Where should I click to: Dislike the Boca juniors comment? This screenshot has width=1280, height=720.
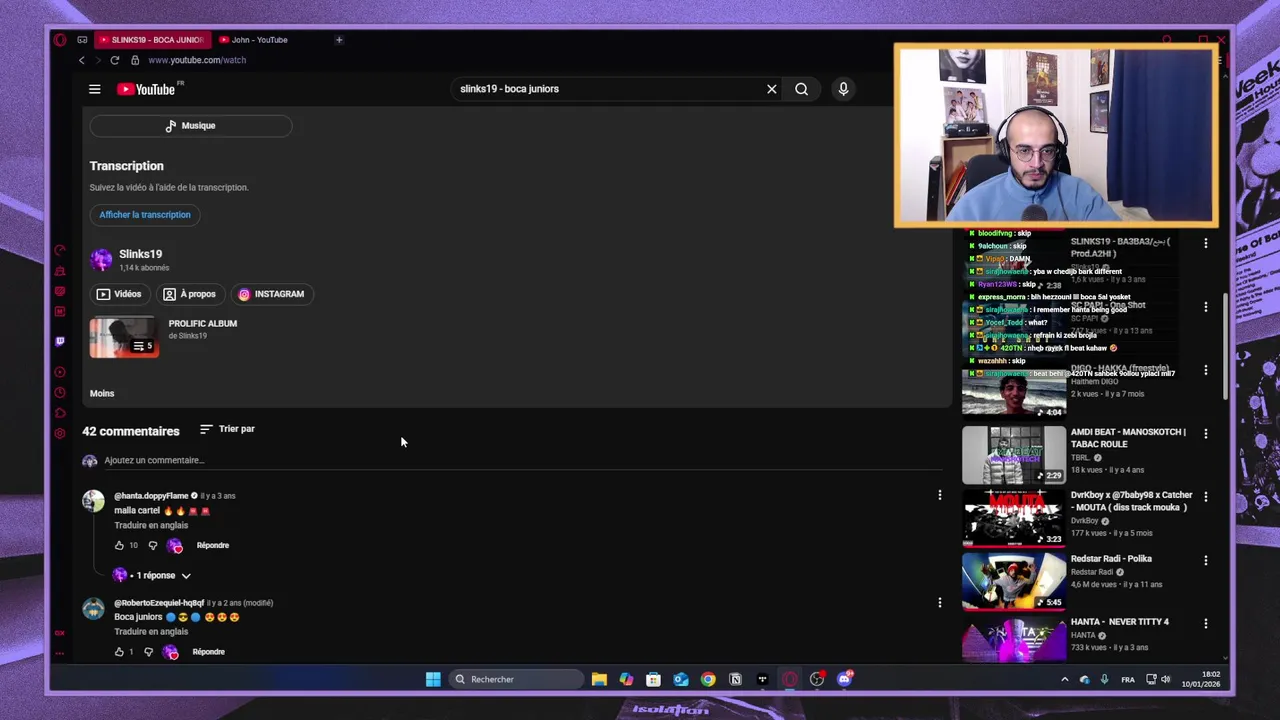(x=149, y=652)
